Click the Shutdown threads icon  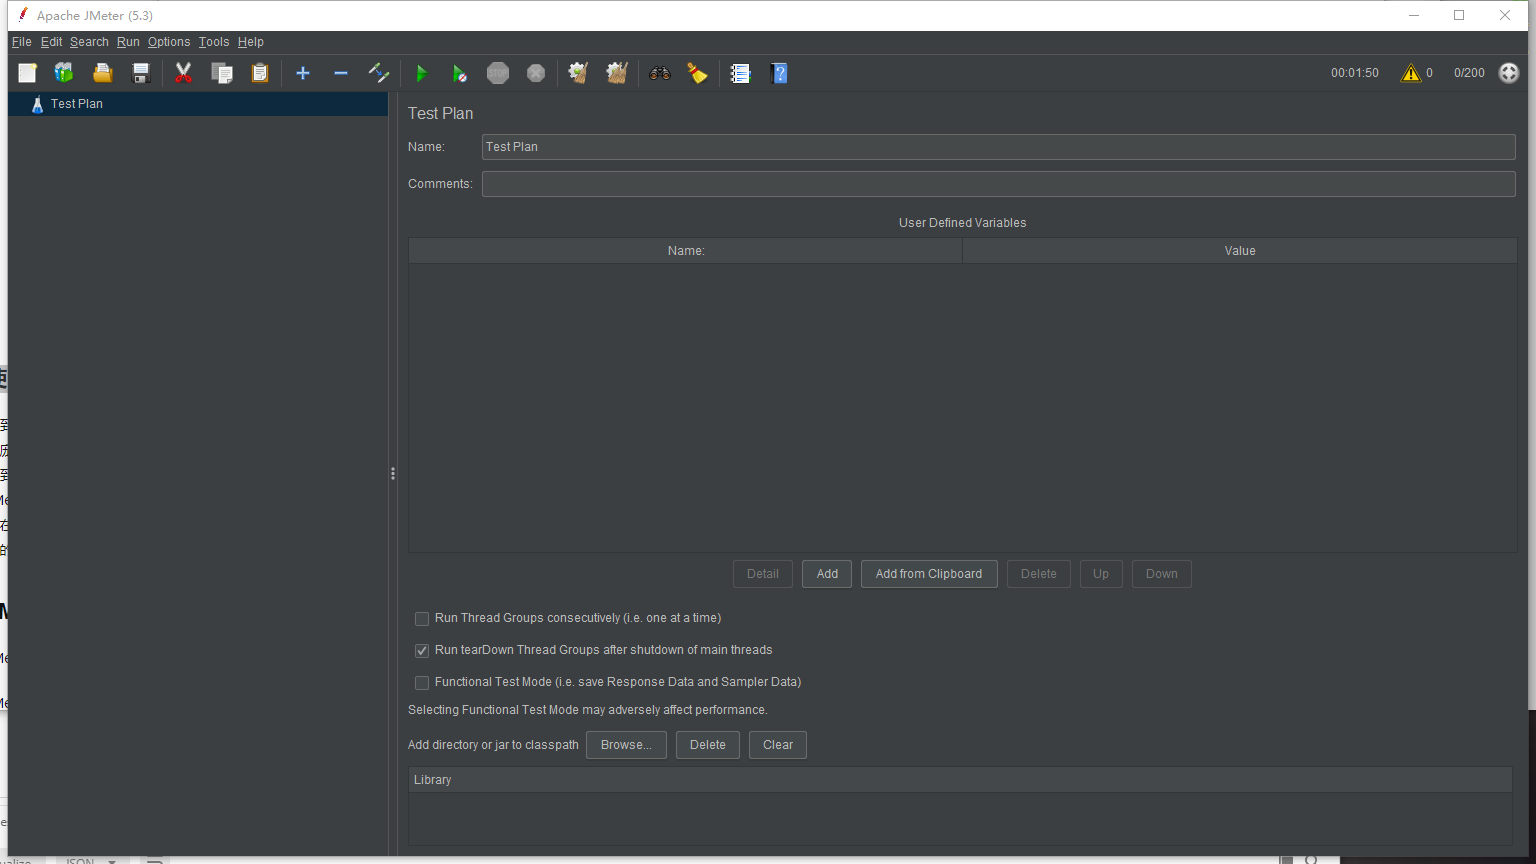pos(536,73)
